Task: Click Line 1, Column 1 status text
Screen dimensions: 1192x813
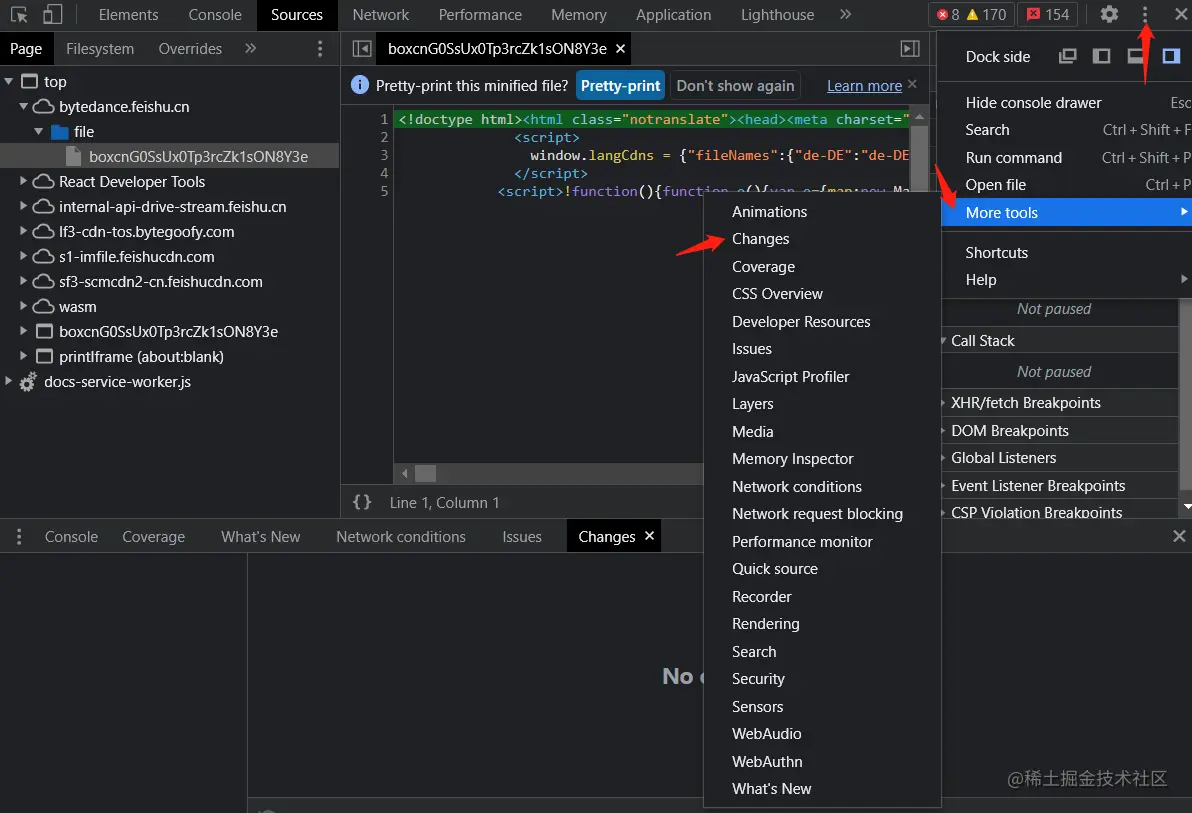Action: click(x=444, y=503)
